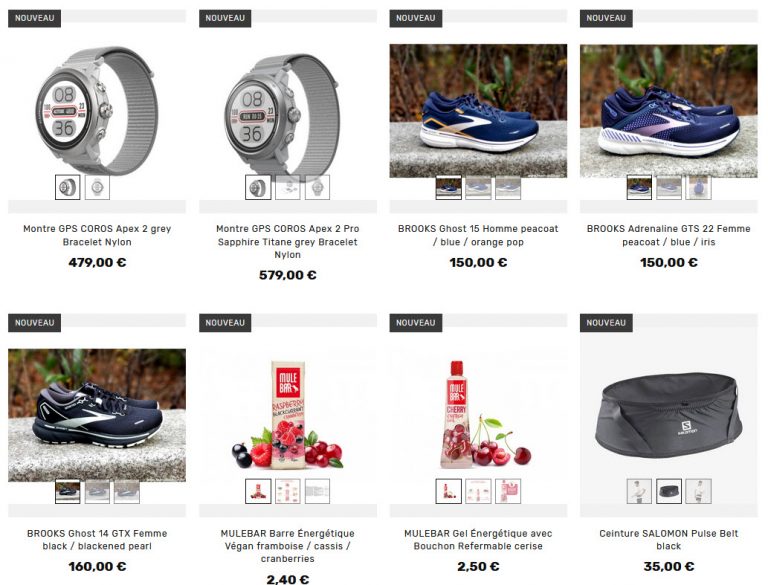Image resolution: width=768 pixels, height=585 pixels.
Task: Click the MULEBAR cherry gel product image
Action: [x=478, y=415]
